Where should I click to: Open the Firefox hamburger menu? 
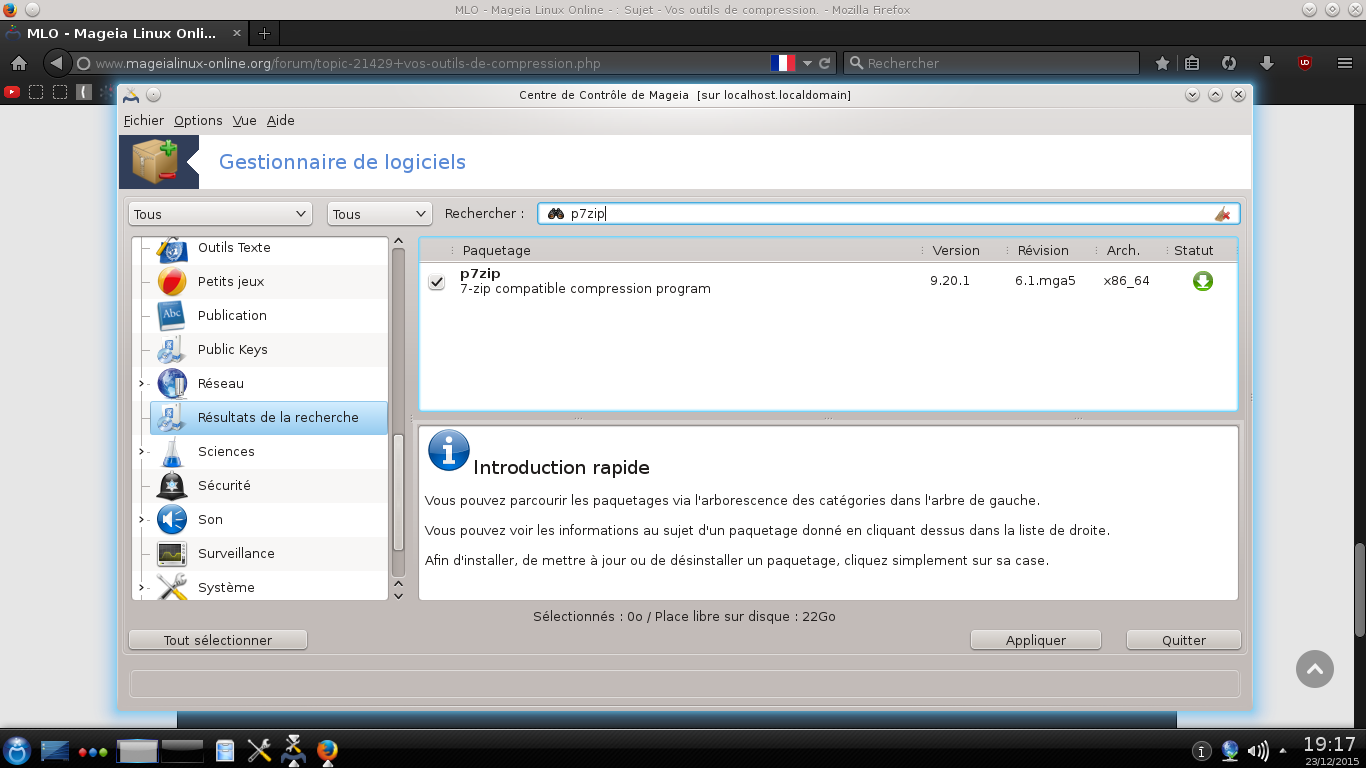pyautogui.click(x=1345, y=63)
